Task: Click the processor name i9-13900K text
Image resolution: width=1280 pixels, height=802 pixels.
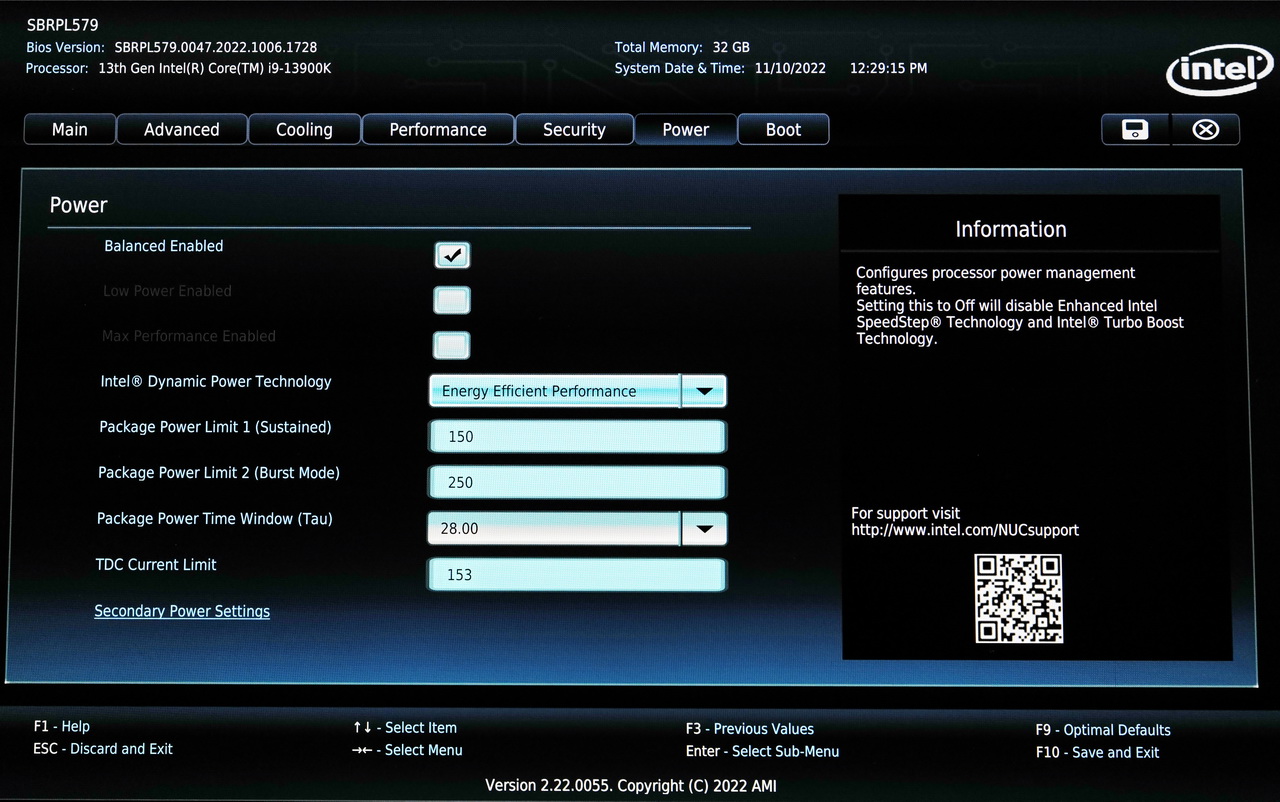Action: pyautogui.click(x=215, y=68)
